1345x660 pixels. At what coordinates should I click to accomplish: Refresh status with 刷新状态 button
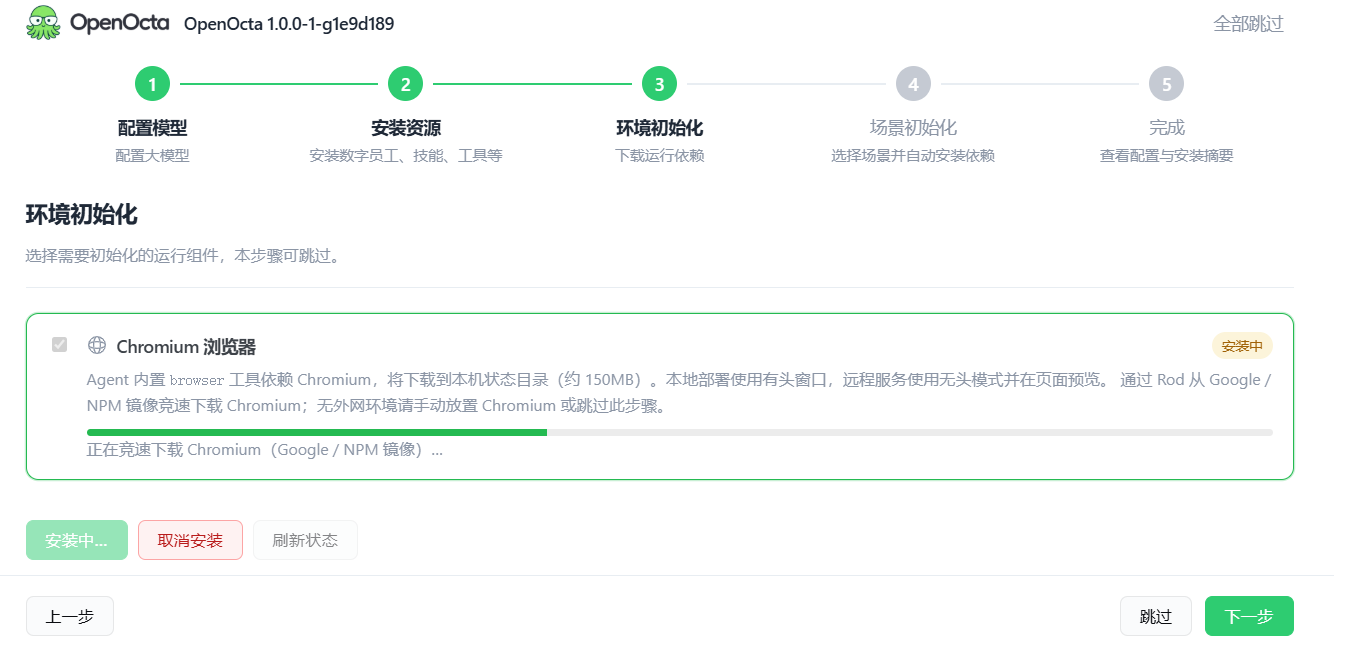coord(305,540)
